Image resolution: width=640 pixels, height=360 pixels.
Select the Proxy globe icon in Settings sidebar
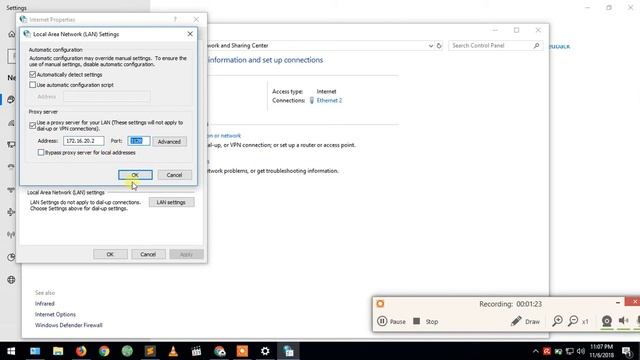11,280
